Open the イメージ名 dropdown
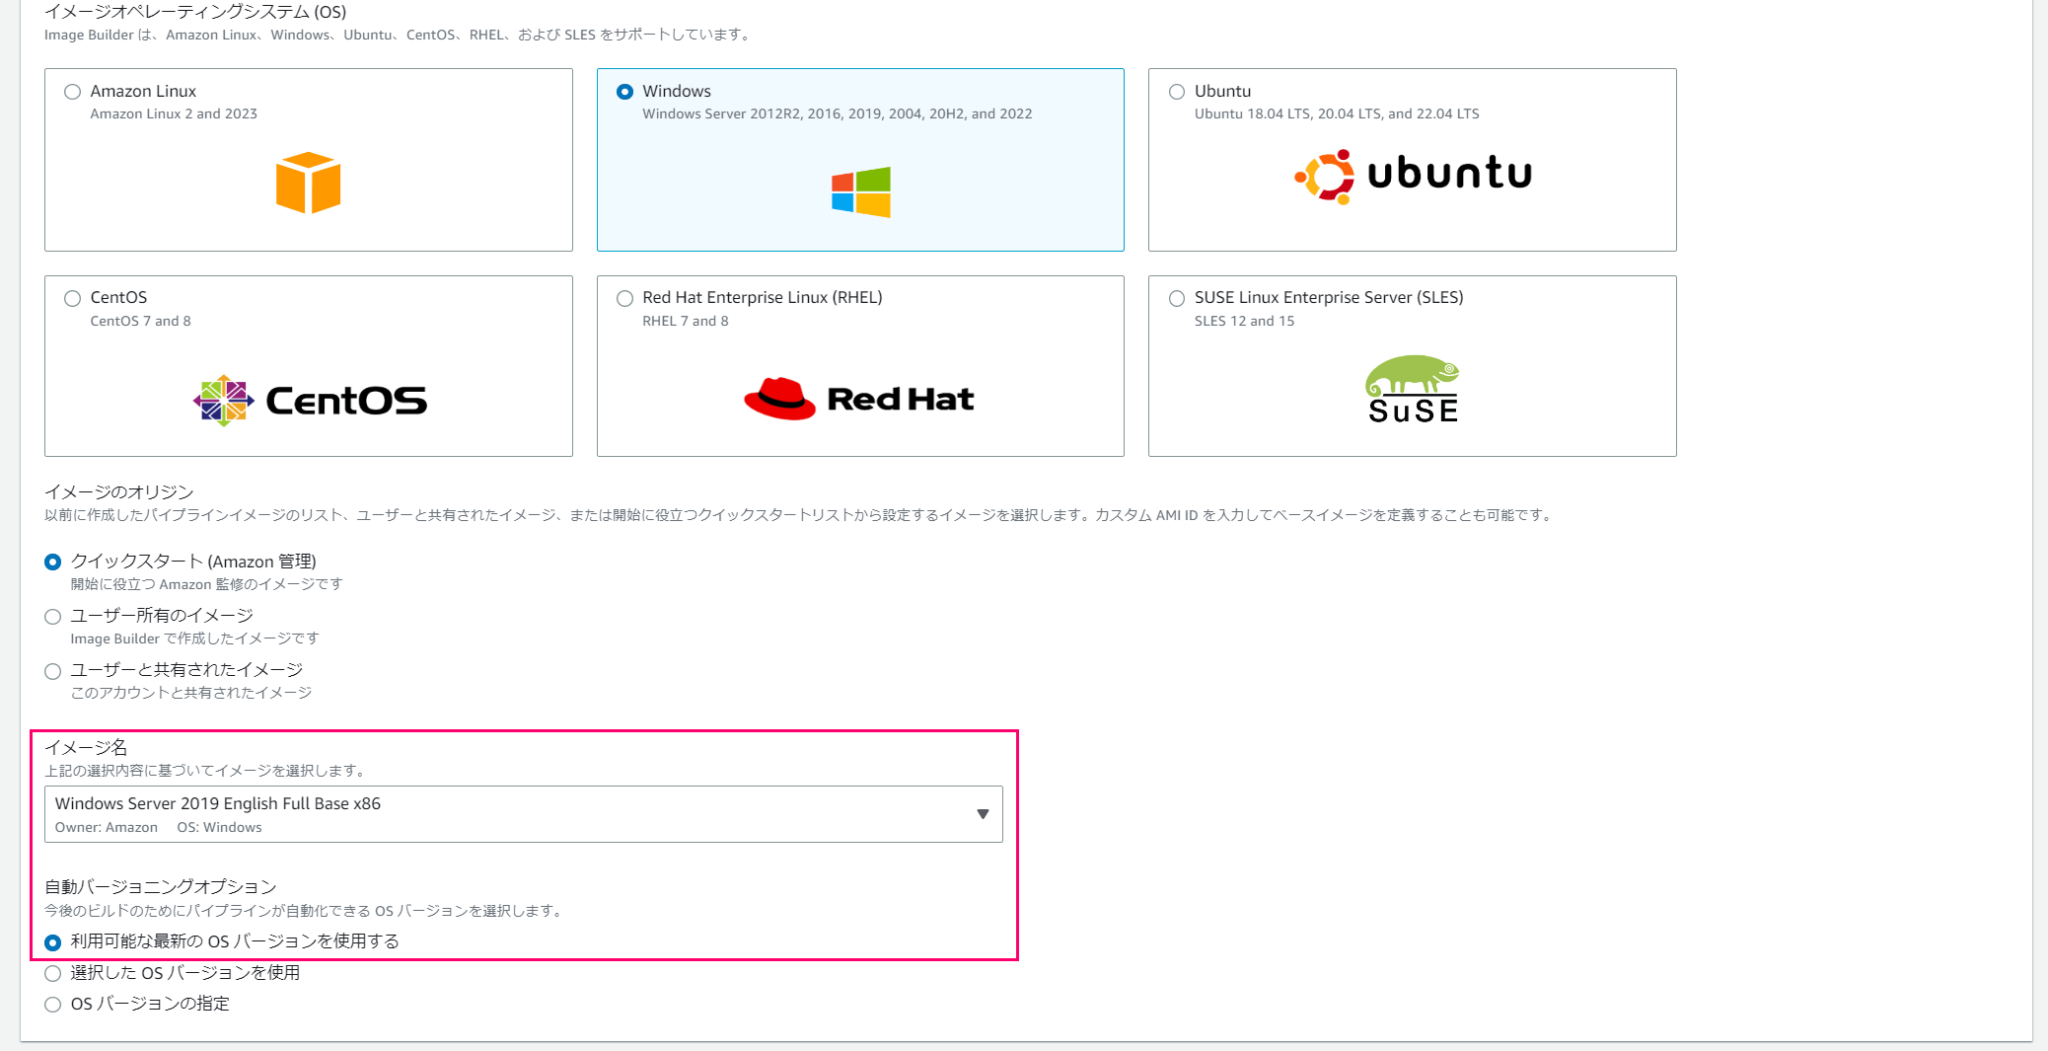This screenshot has height=1051, width=2048. pyautogui.click(x=982, y=813)
